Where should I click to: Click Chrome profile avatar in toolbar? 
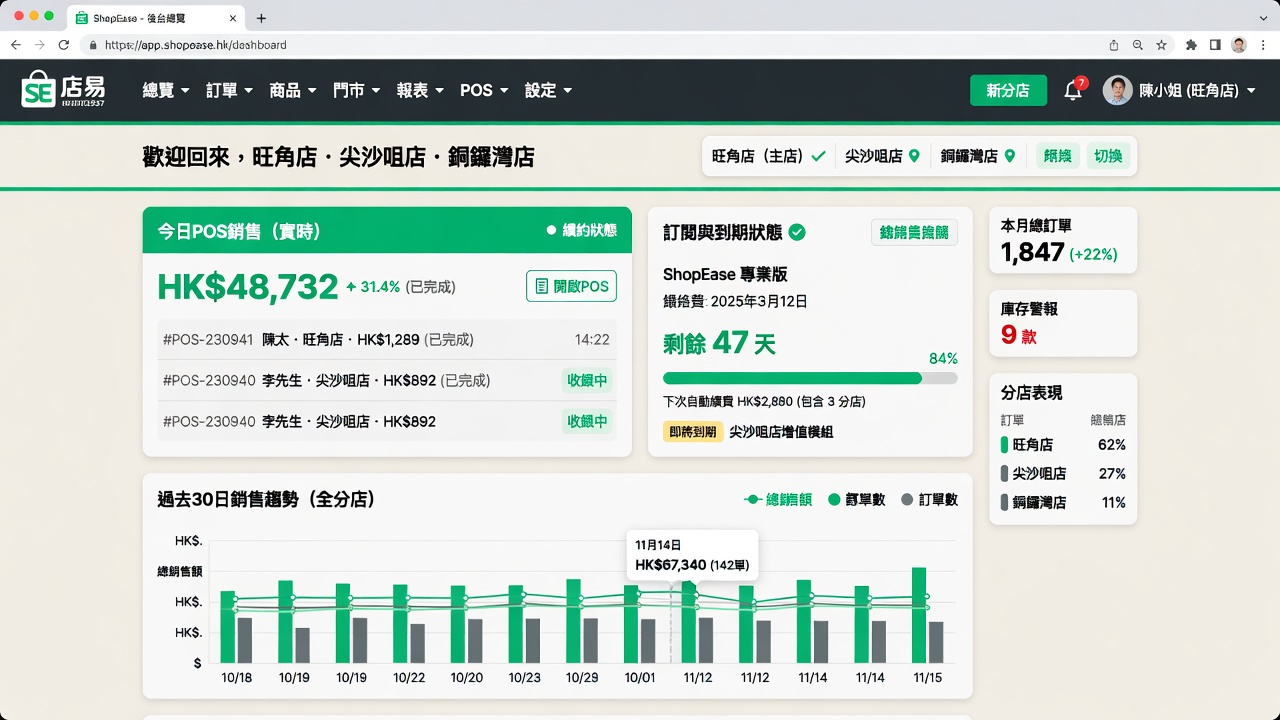(x=1239, y=45)
